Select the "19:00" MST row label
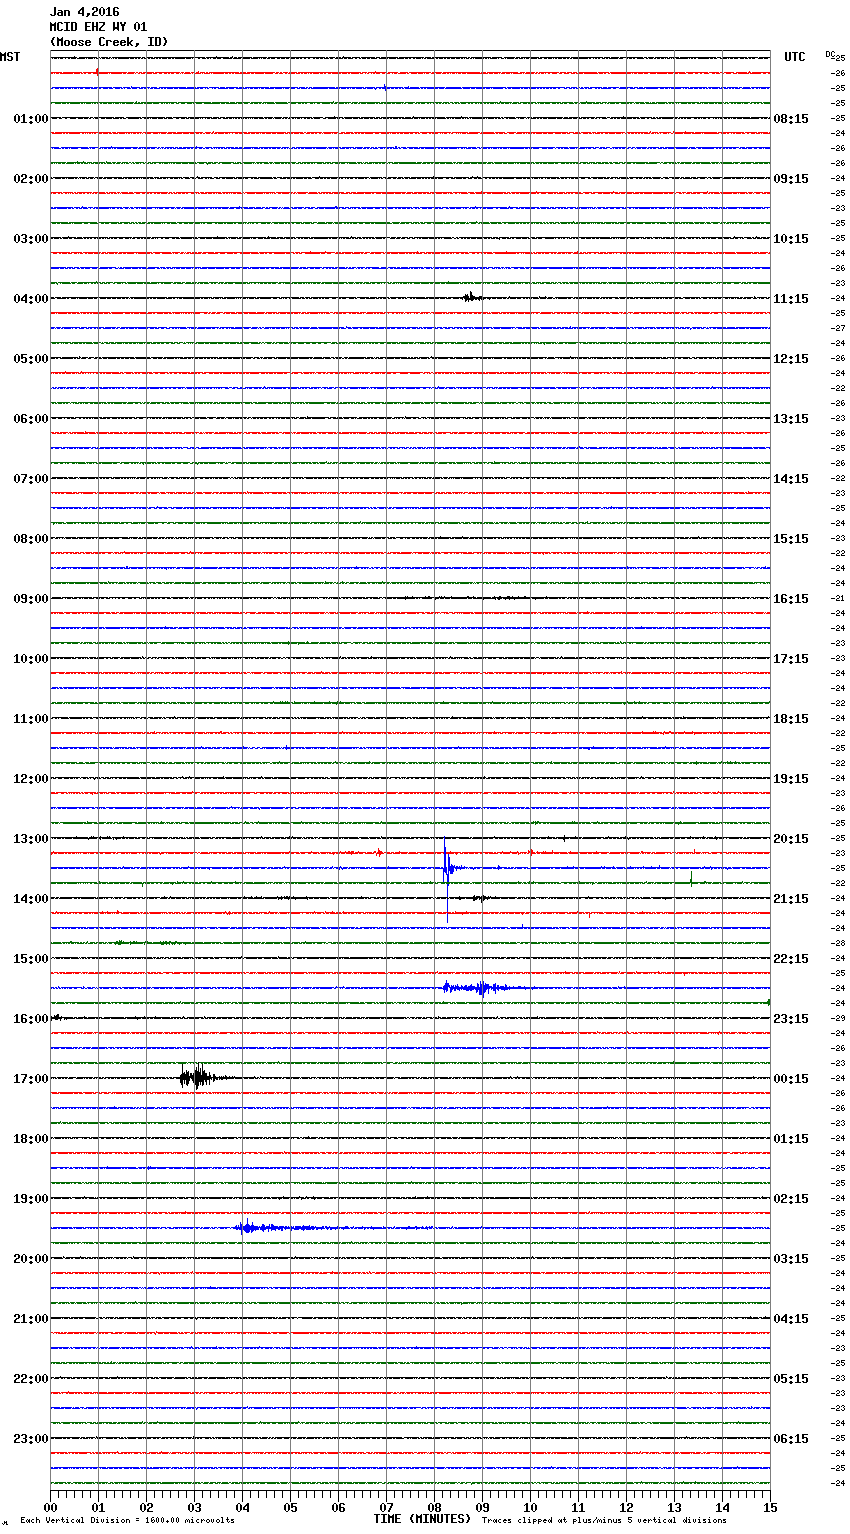Viewport: 850px width, 1534px height. 31,1199
